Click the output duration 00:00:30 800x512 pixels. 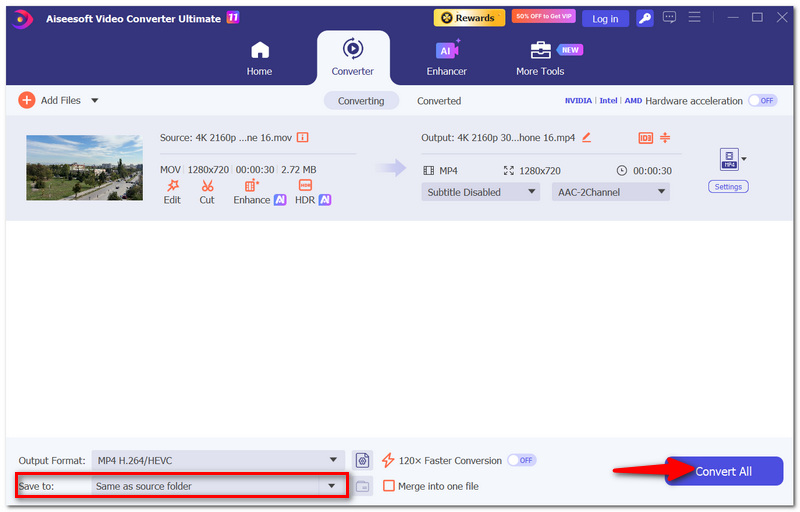click(x=652, y=171)
